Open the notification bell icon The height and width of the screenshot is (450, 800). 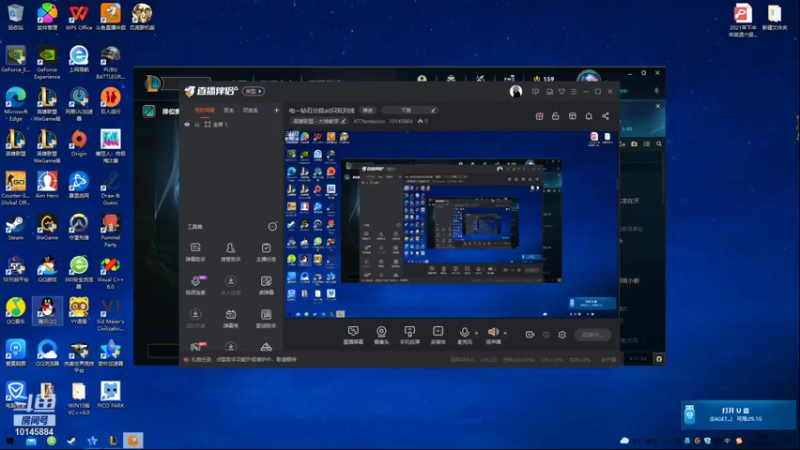point(589,116)
